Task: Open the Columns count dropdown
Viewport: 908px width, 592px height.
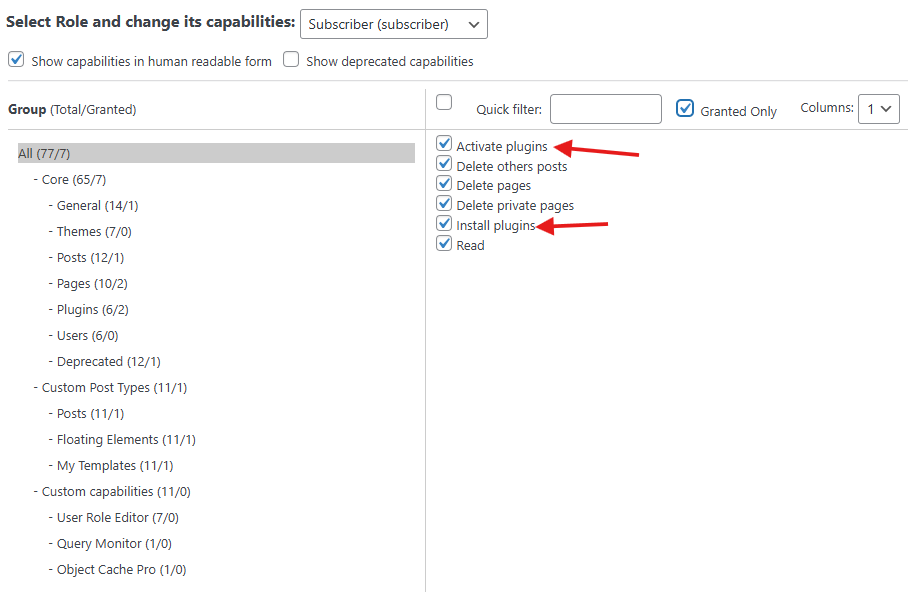Action: (878, 108)
